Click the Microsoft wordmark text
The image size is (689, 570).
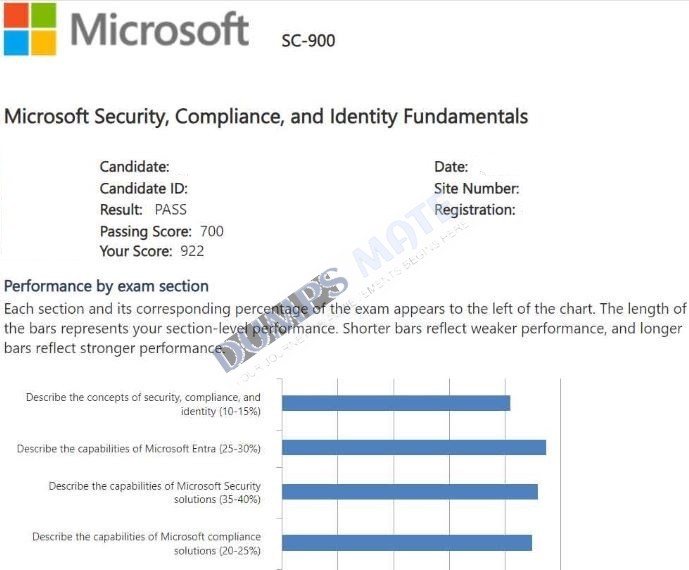point(160,29)
